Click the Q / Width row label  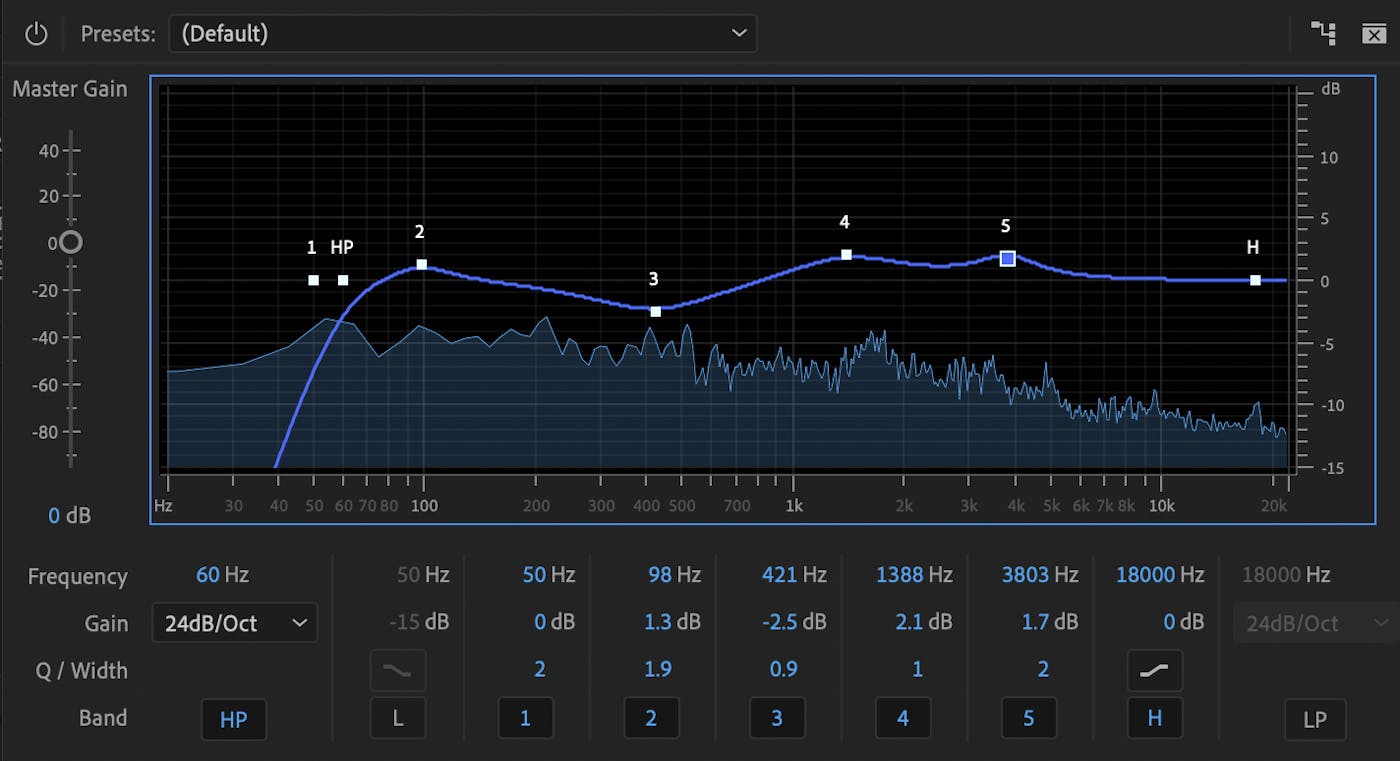(x=82, y=671)
